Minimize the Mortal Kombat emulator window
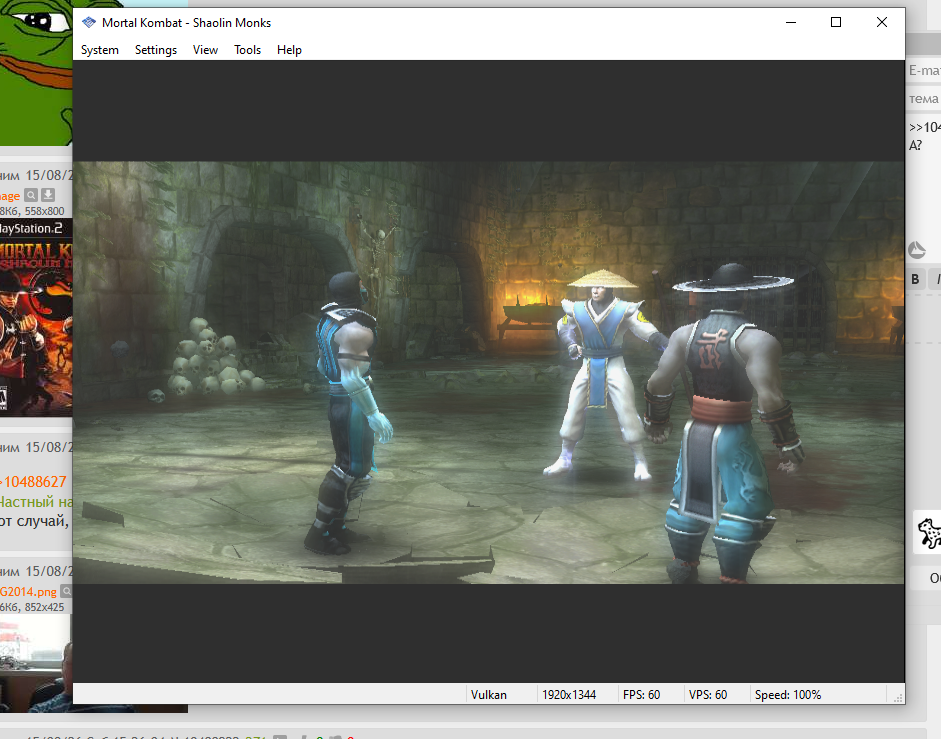This screenshot has width=941, height=739. [x=791, y=22]
